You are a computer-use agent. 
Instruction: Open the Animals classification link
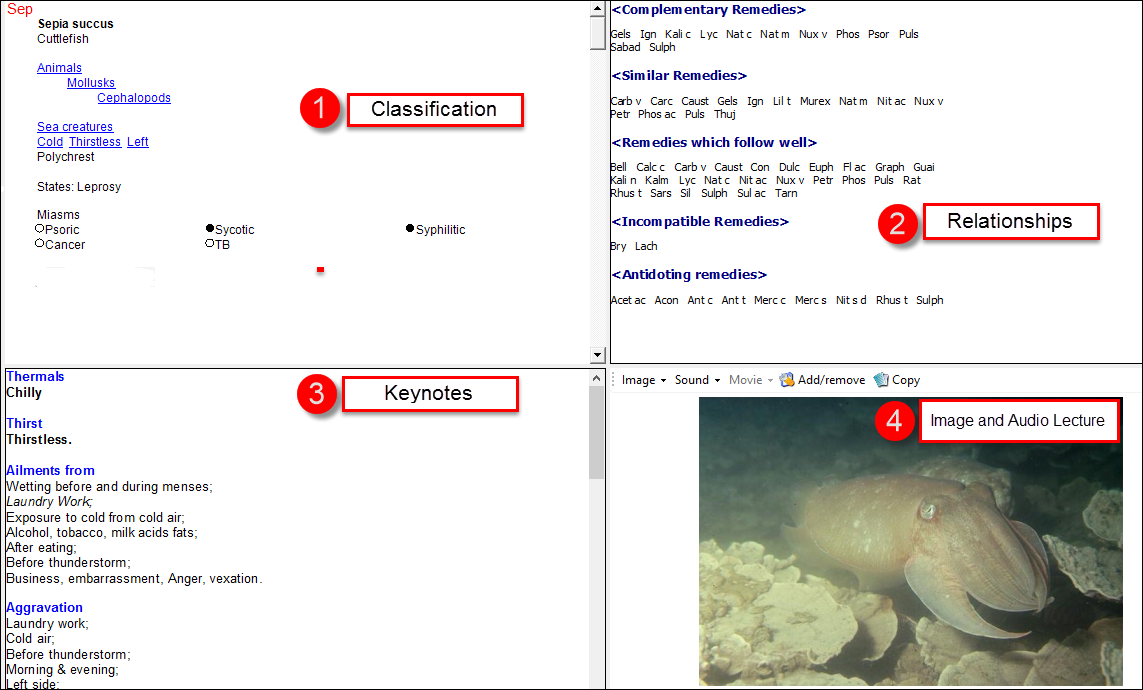(59, 68)
